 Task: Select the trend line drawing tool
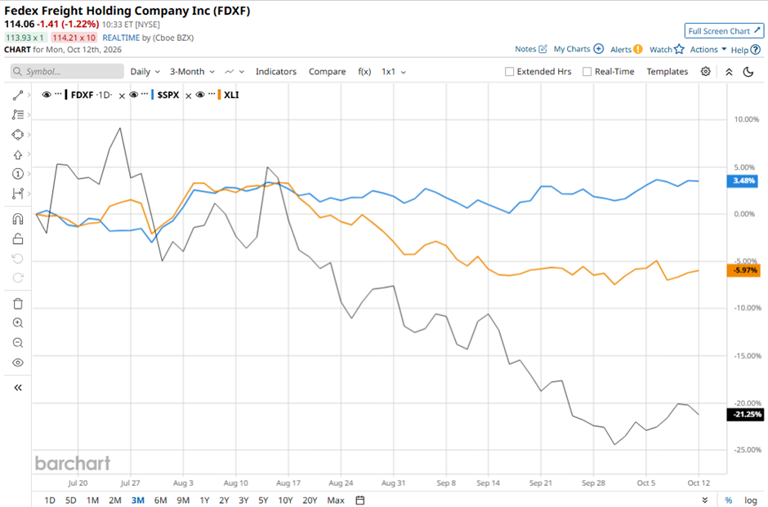(x=18, y=95)
